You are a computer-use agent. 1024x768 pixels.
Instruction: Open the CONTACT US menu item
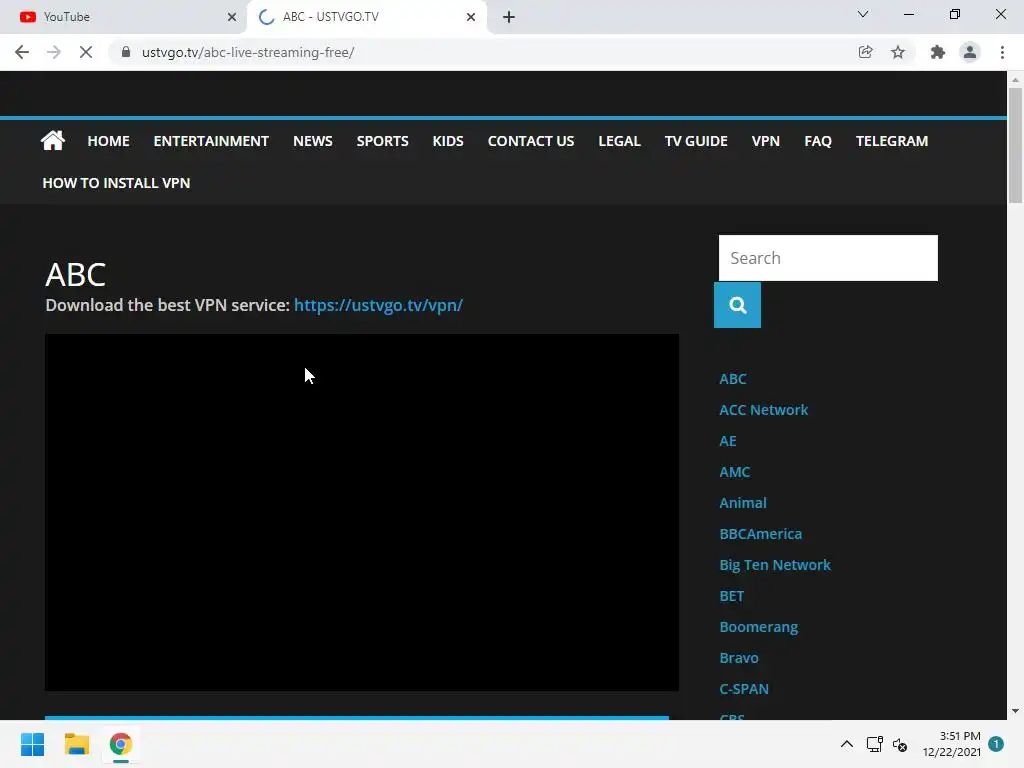[531, 141]
